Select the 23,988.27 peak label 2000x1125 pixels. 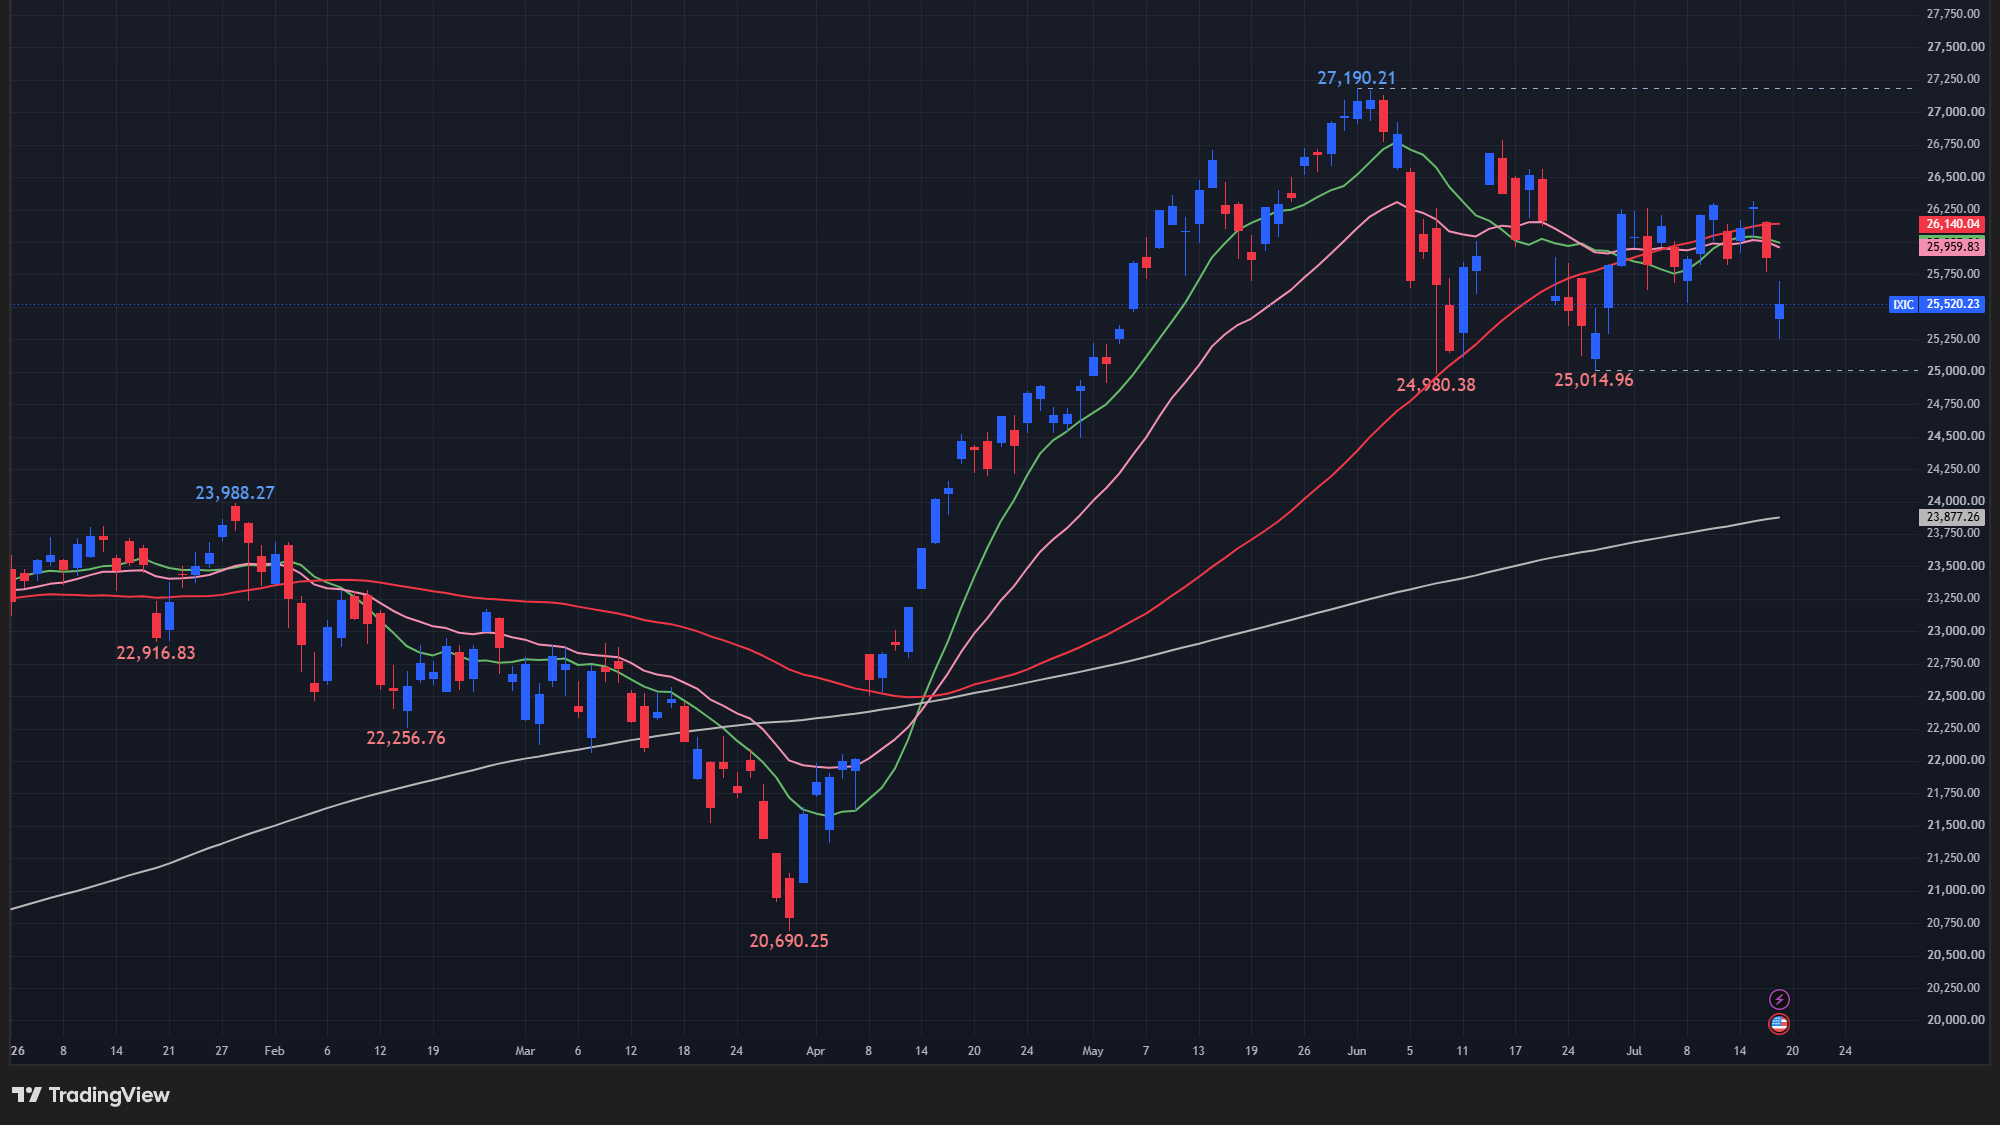[235, 493]
